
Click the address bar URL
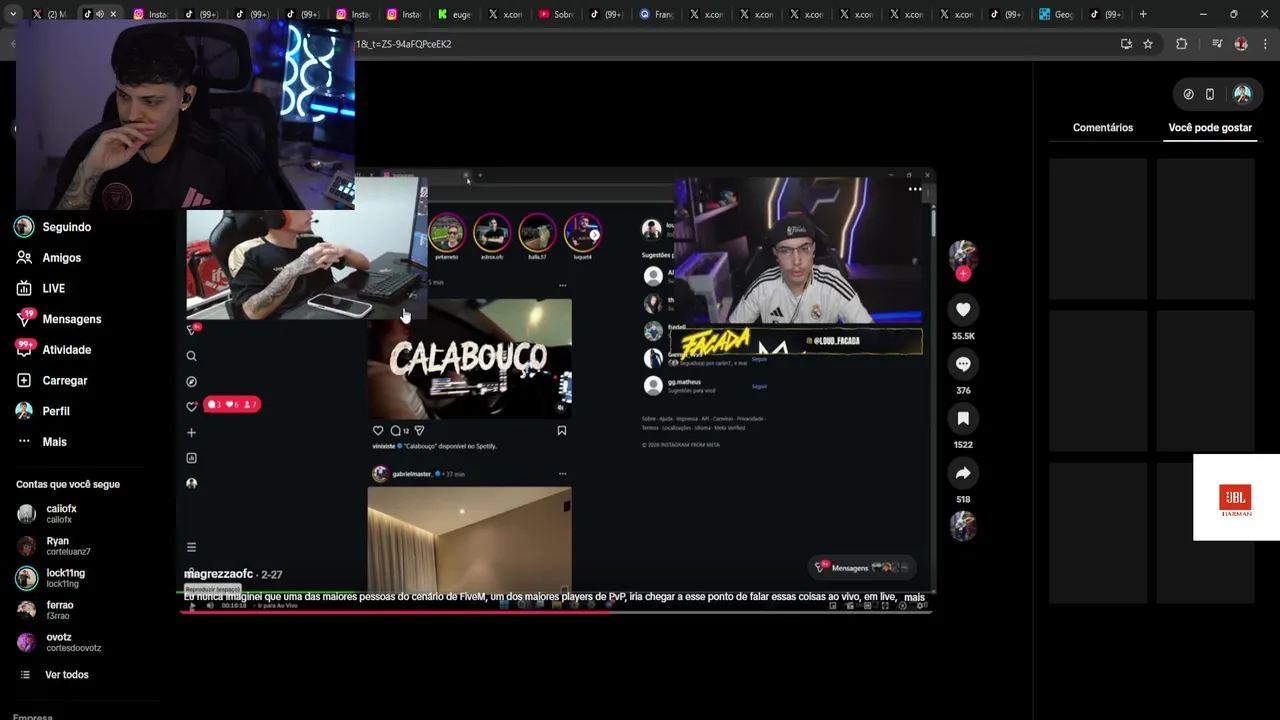point(404,44)
